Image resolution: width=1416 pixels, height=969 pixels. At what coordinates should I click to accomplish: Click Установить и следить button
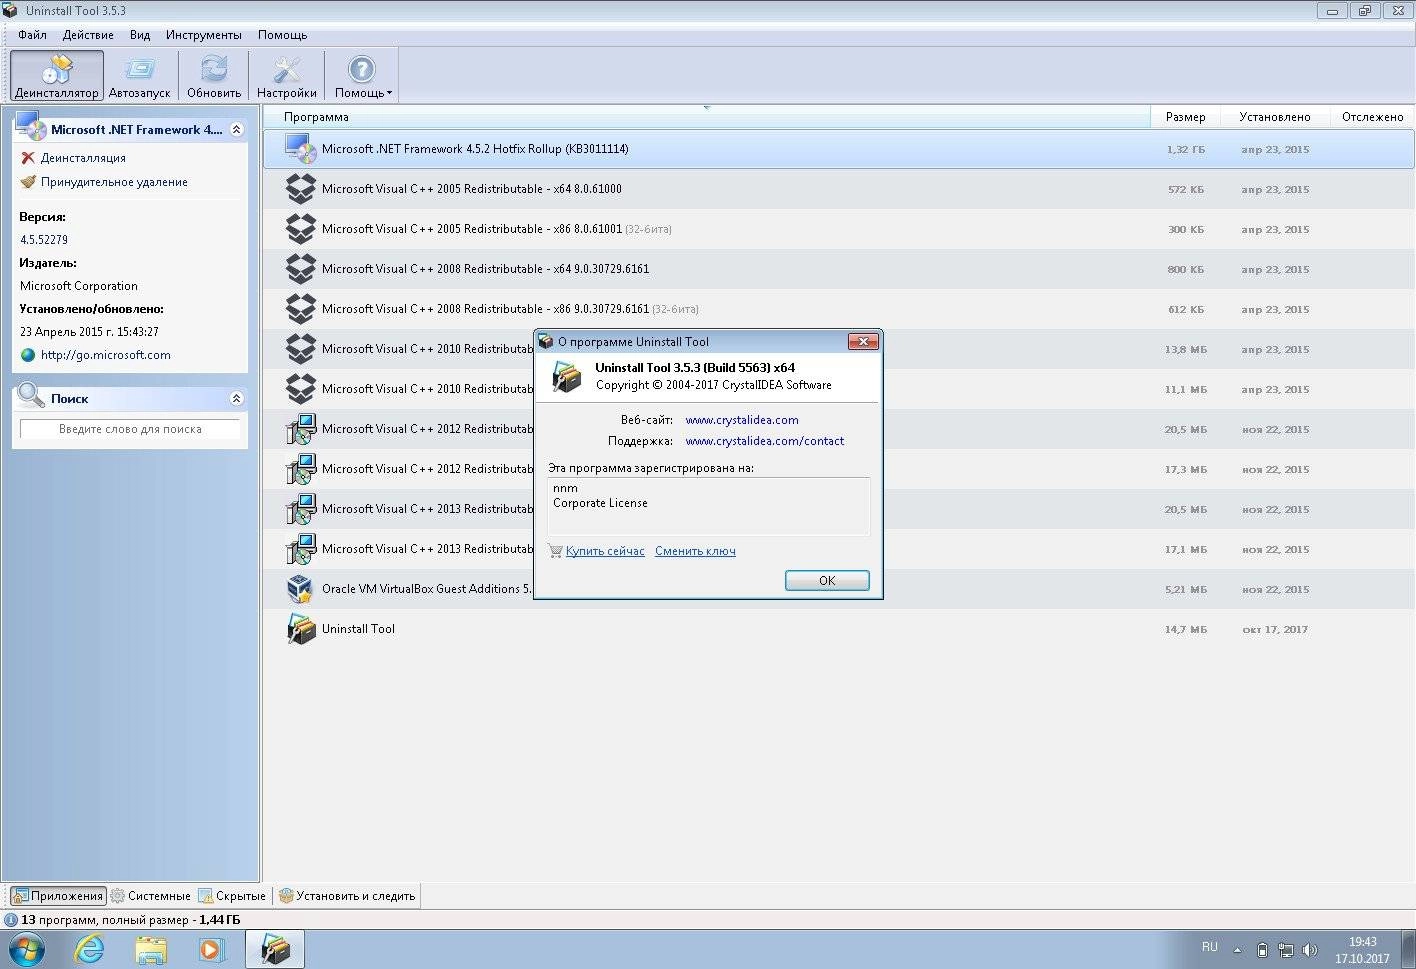(346, 896)
